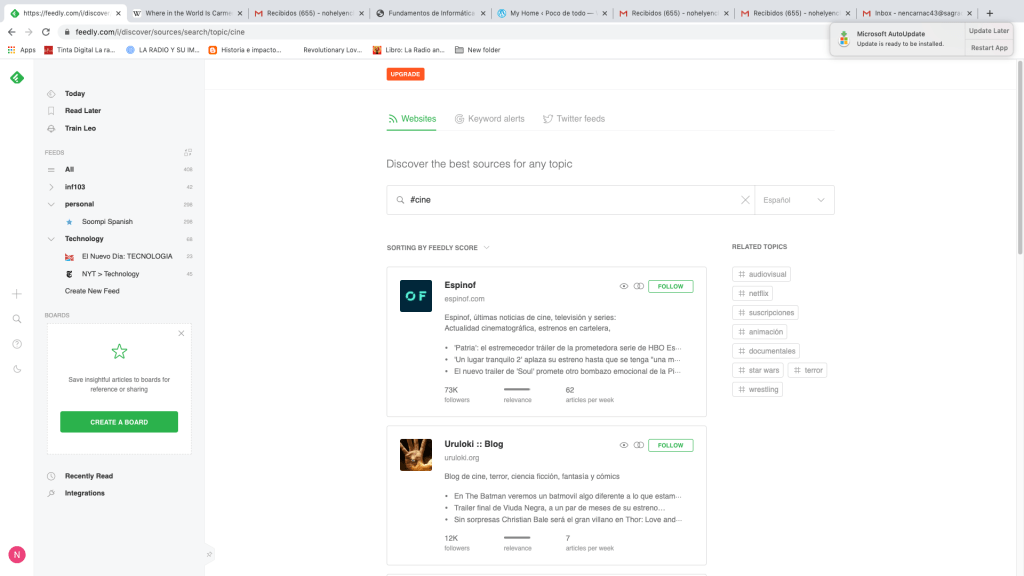Click into the #cine search field
This screenshot has height=576, width=1024.
click(570, 200)
